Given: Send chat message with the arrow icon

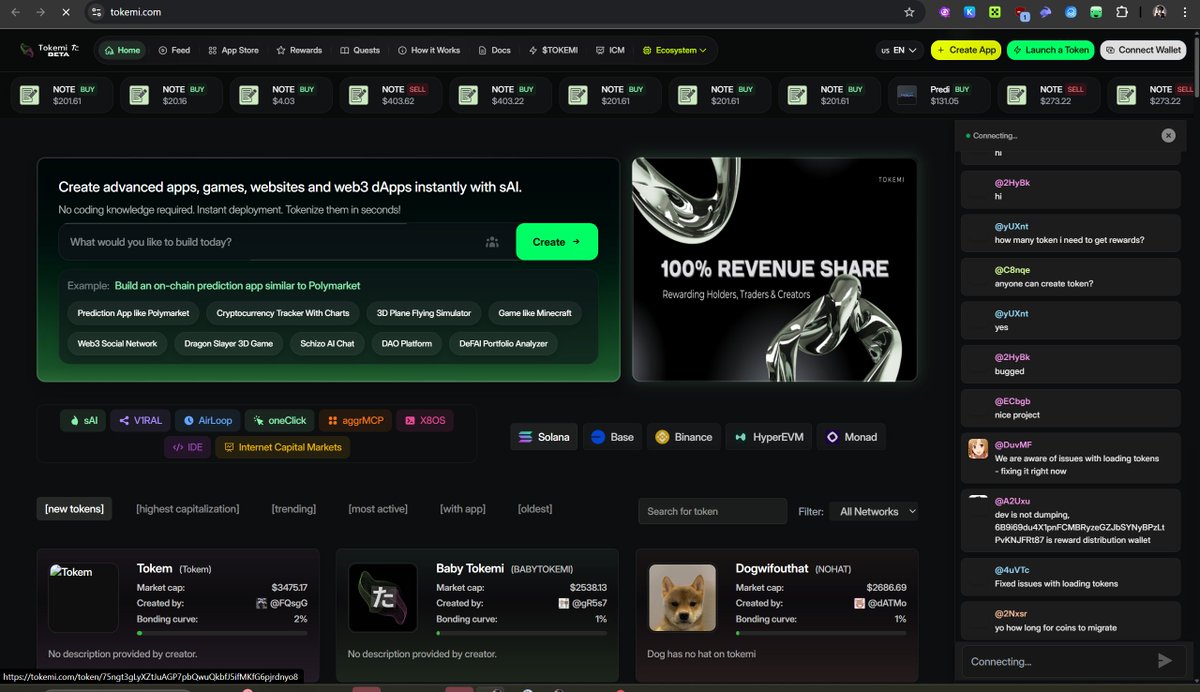Looking at the screenshot, I should tap(1164, 660).
